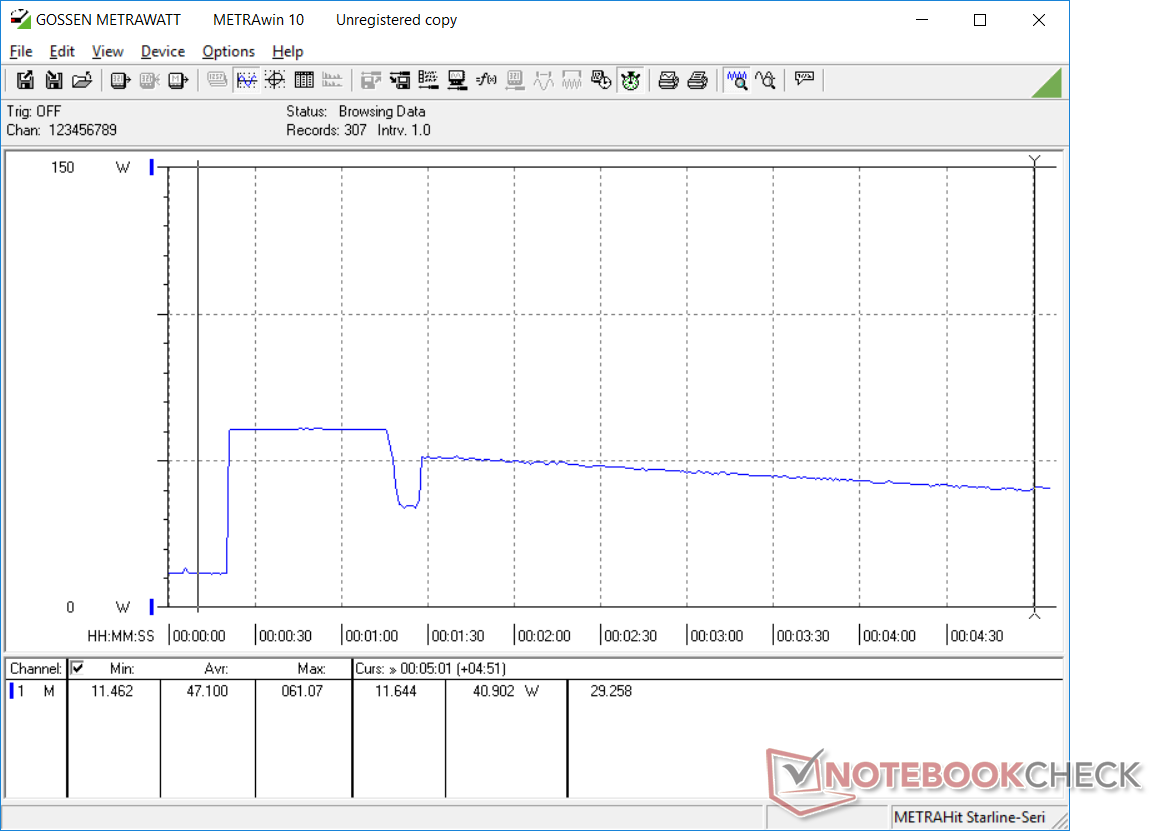
Task: Open the View menu
Action: click(107, 51)
